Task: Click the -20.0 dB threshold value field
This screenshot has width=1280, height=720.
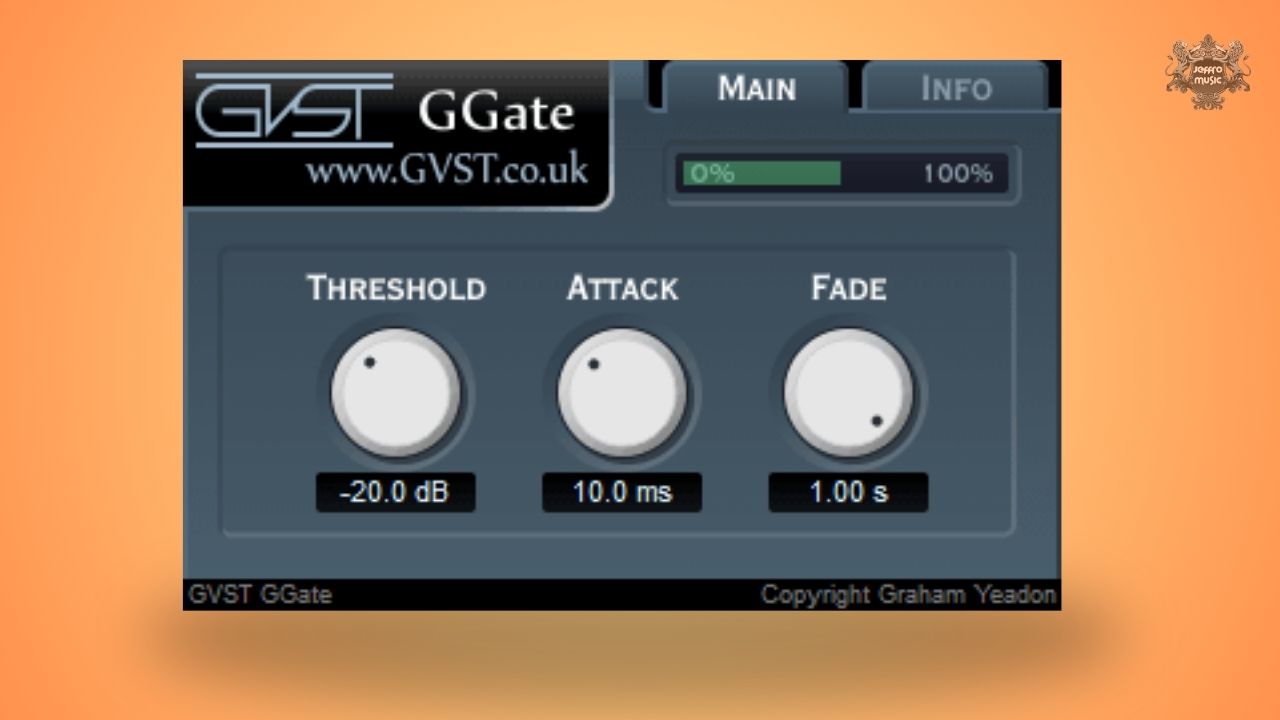Action: 396,493
